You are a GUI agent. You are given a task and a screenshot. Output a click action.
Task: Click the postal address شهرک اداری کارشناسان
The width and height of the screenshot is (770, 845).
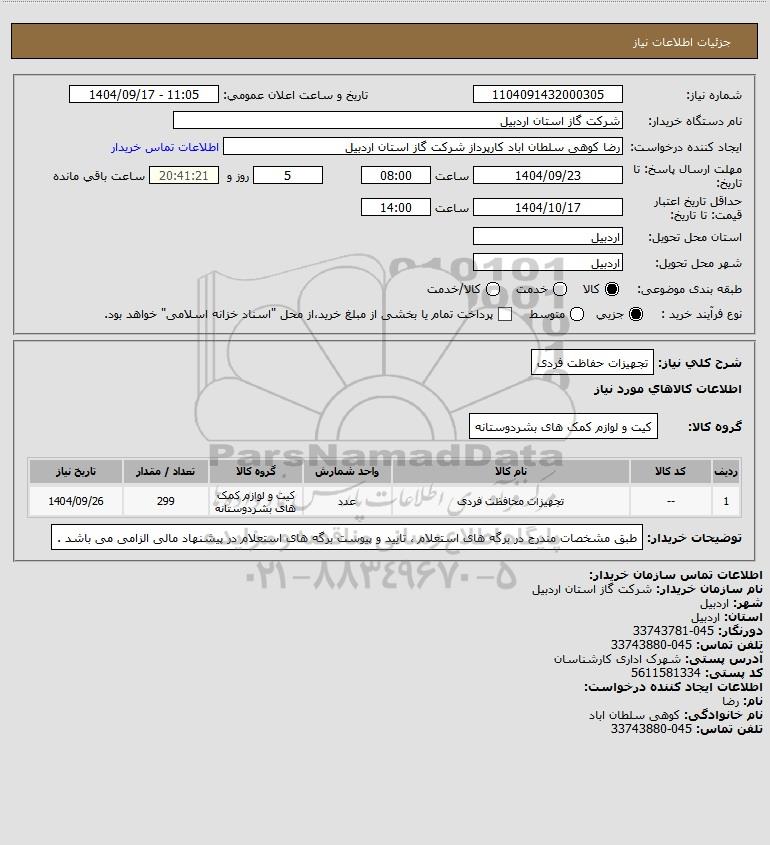pos(618,659)
